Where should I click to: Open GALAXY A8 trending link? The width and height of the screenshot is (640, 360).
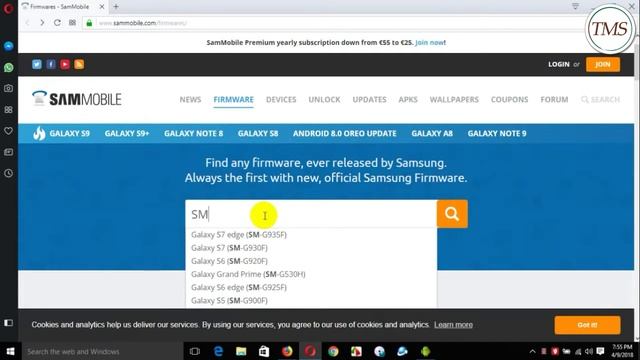coord(432,133)
